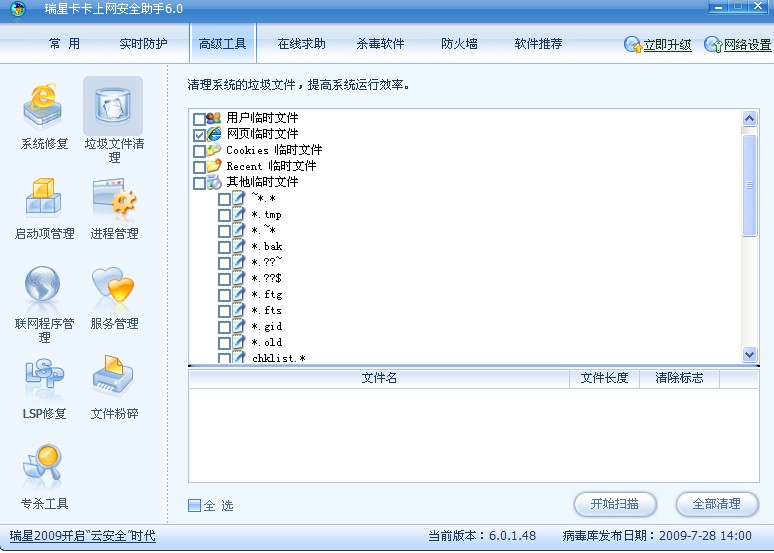The image size is (774, 553).
Task: Open the 软件推荐 tab
Action: point(538,43)
